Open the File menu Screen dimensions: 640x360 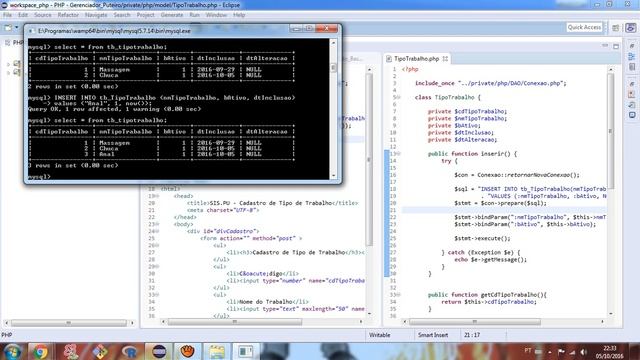coord(7,15)
